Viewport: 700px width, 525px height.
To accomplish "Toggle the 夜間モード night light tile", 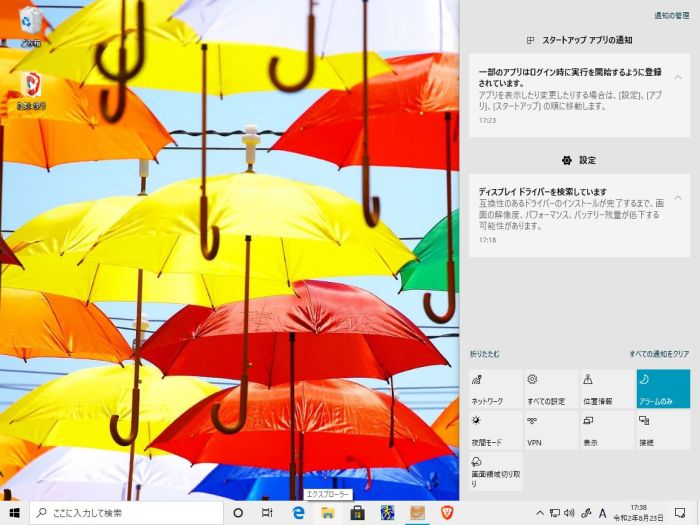I will 495,429.
